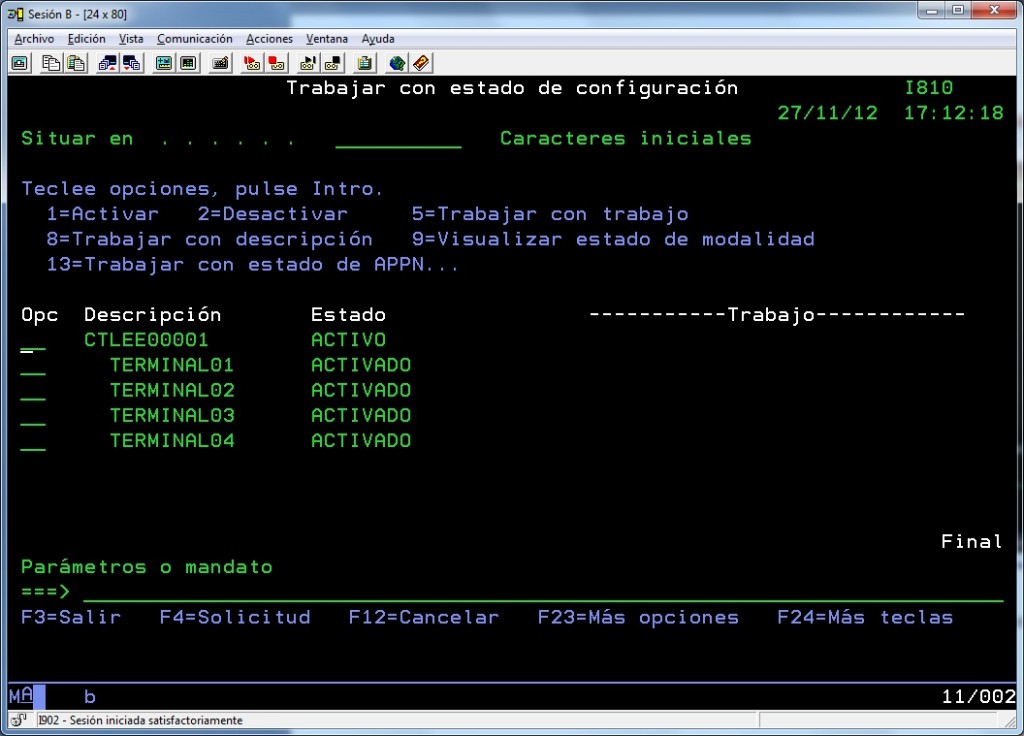Viewport: 1024px width, 736px height.
Task: Click the F3=Salir function key text
Action: point(71,617)
